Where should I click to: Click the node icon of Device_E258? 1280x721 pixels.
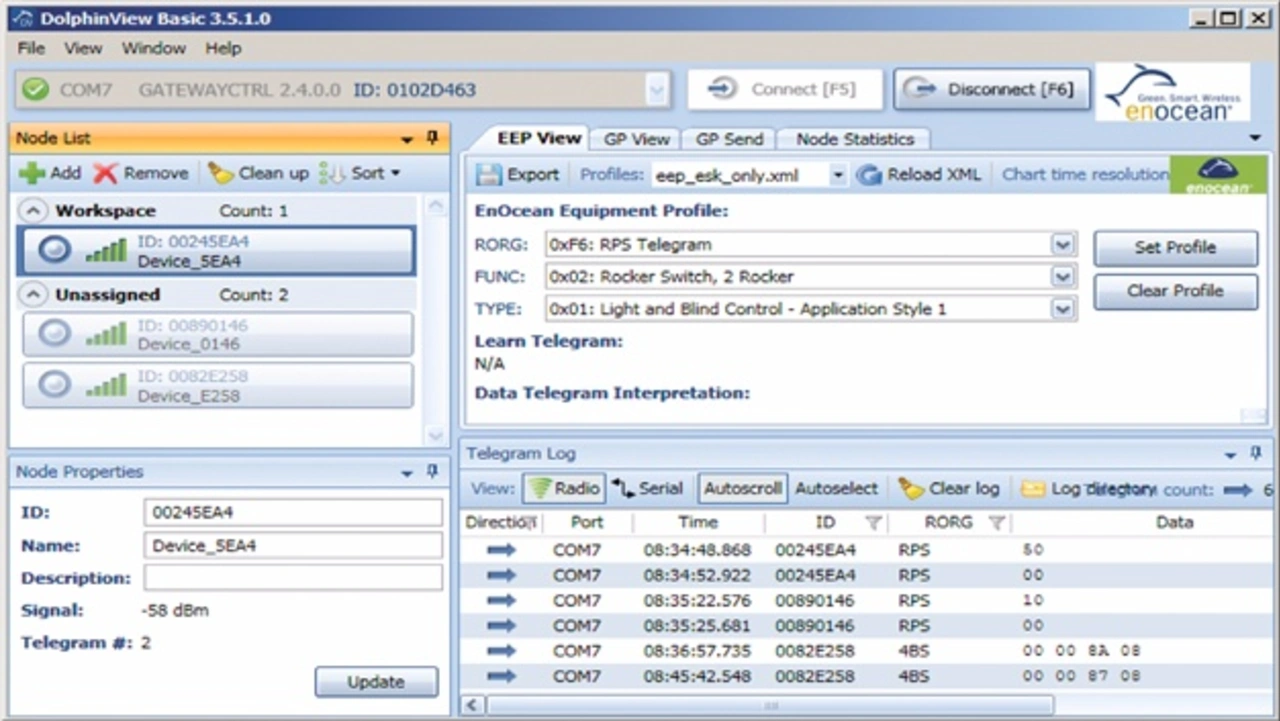[x=55, y=385]
